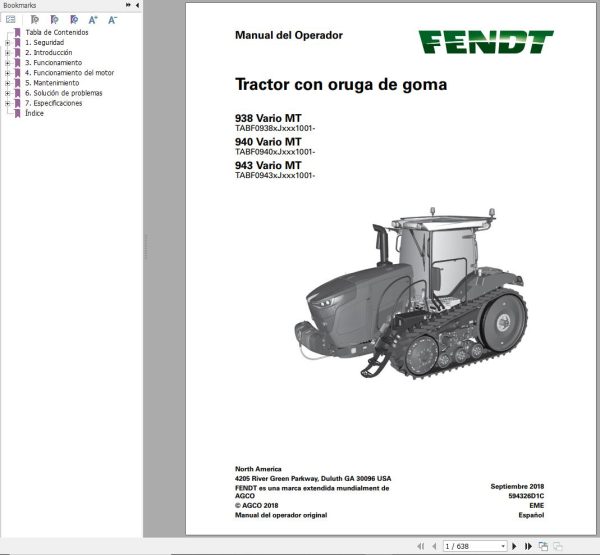Go to first page button
Viewport: 600px width, 555px height.
click(421, 546)
